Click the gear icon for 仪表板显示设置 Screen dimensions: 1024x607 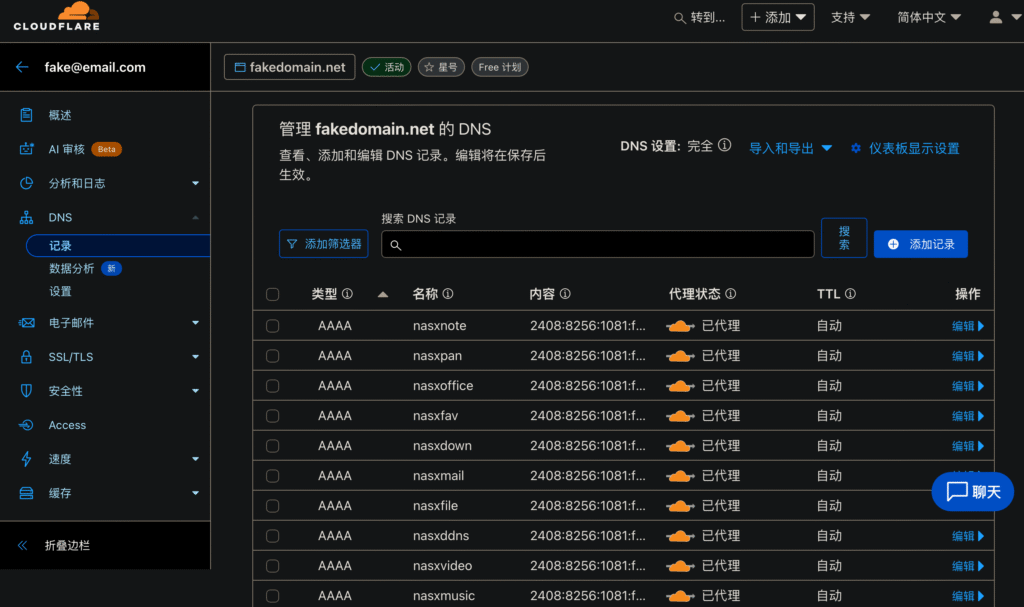pyautogui.click(x=855, y=148)
